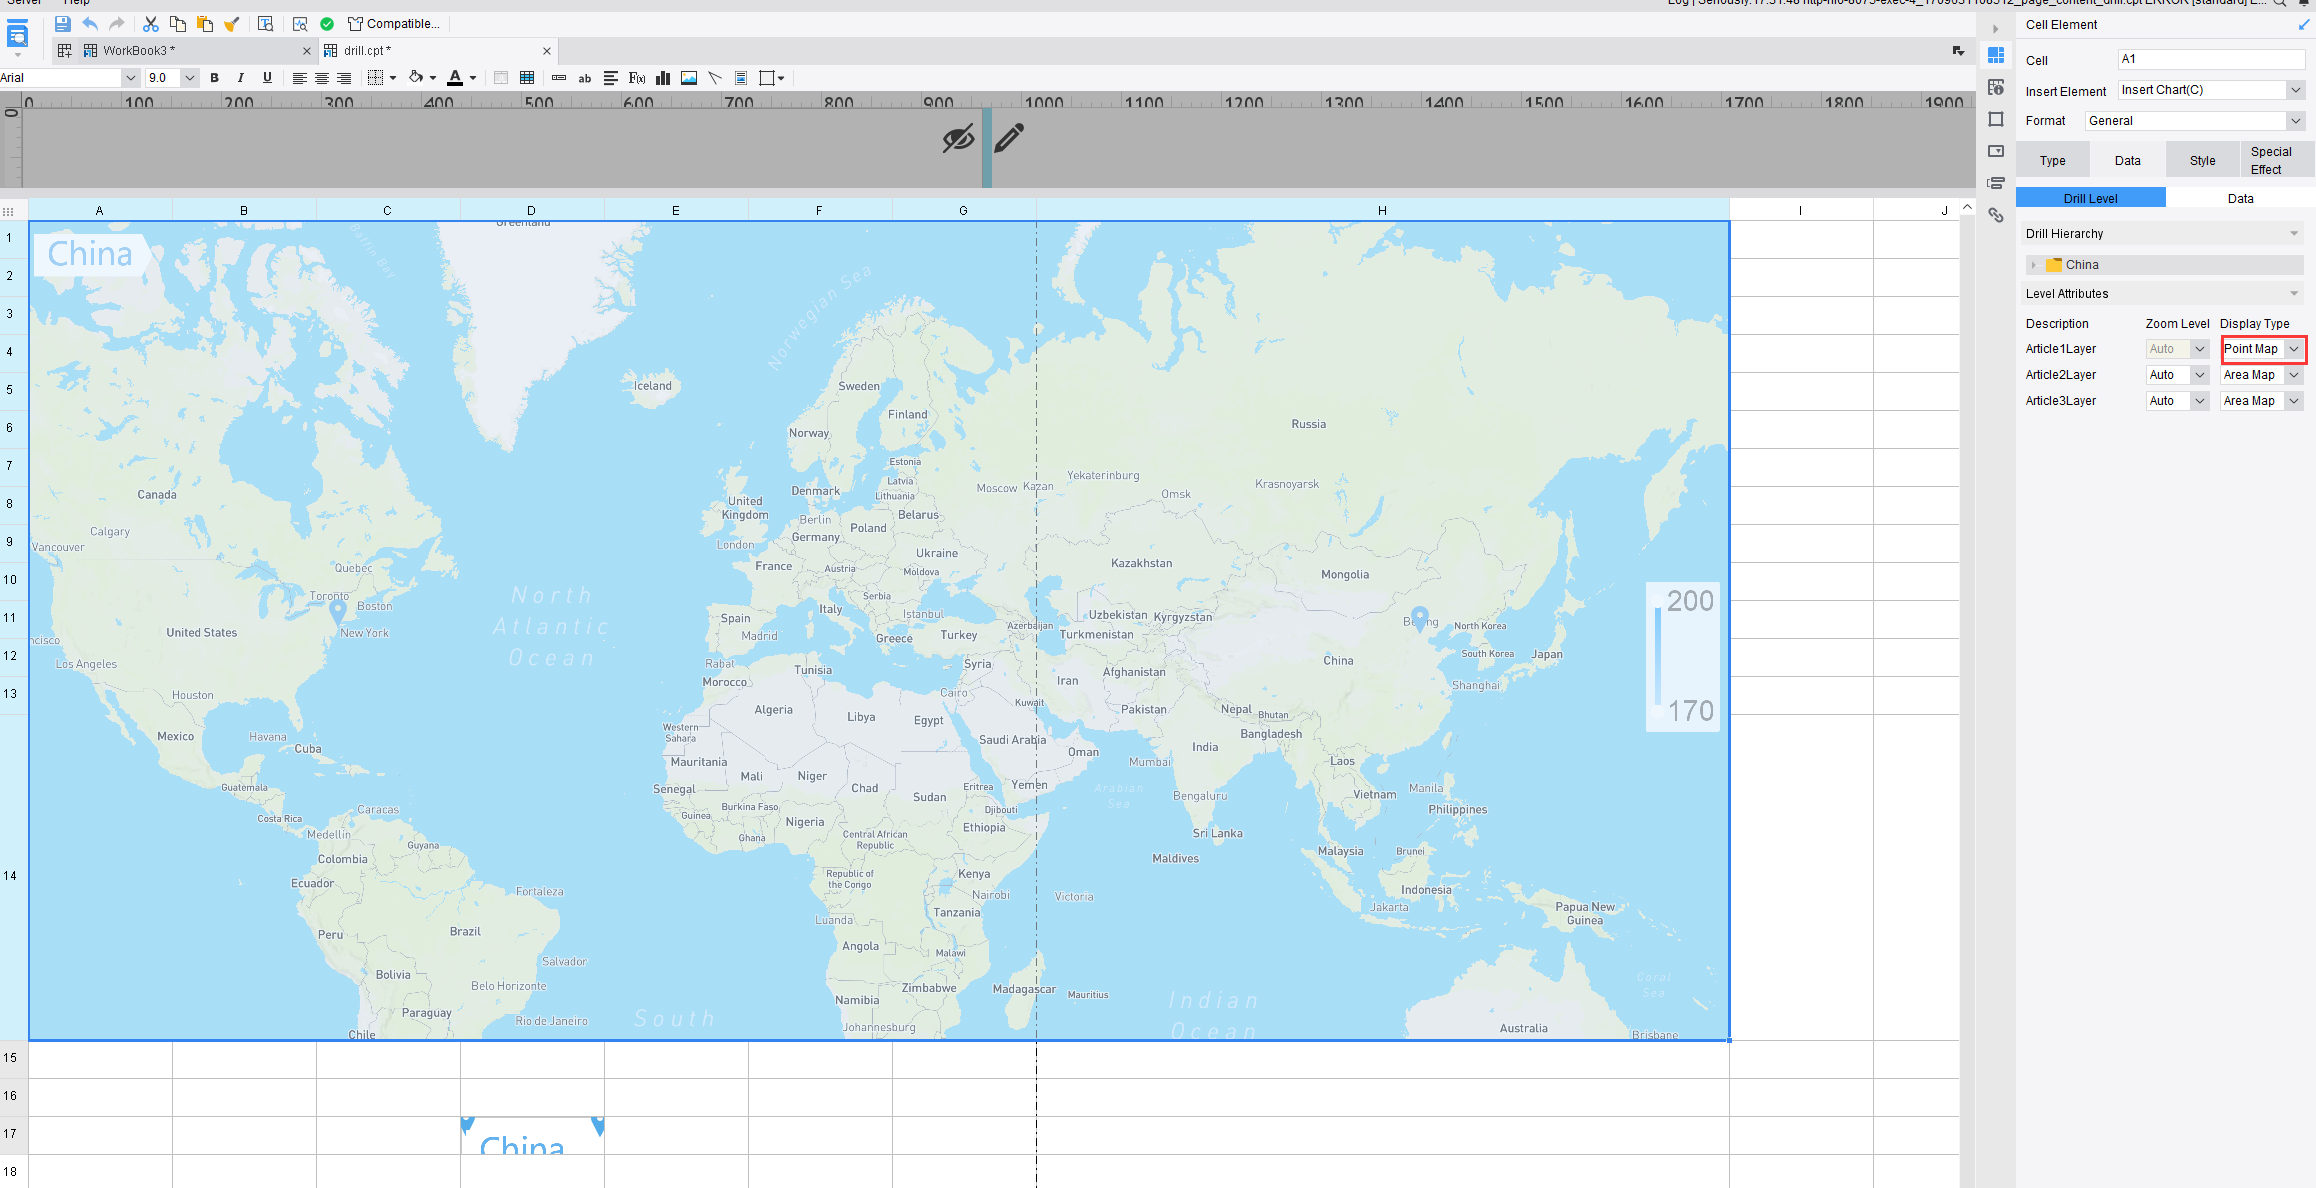This screenshot has width=2316, height=1188.
Task: Click the unmerge cells icon
Action: click(527, 78)
